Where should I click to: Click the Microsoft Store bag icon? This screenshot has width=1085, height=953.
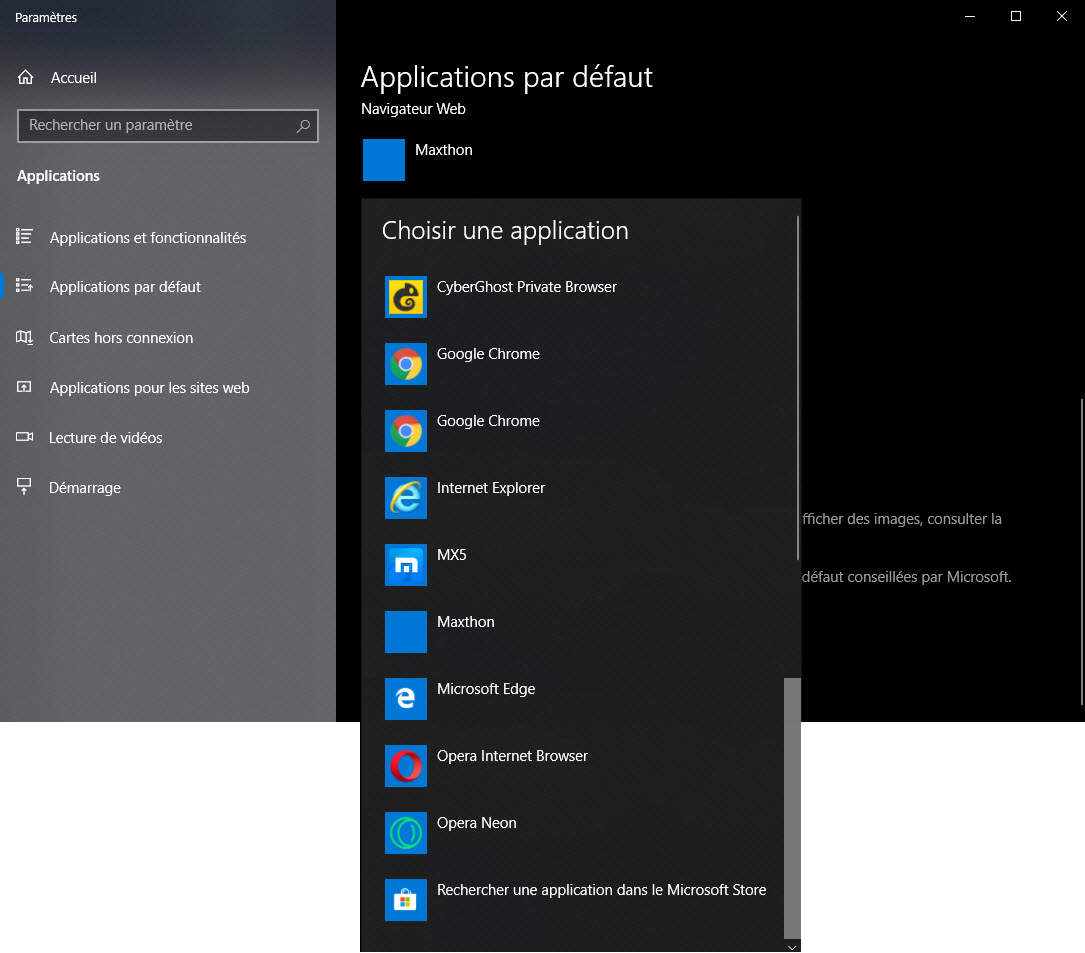click(405, 900)
